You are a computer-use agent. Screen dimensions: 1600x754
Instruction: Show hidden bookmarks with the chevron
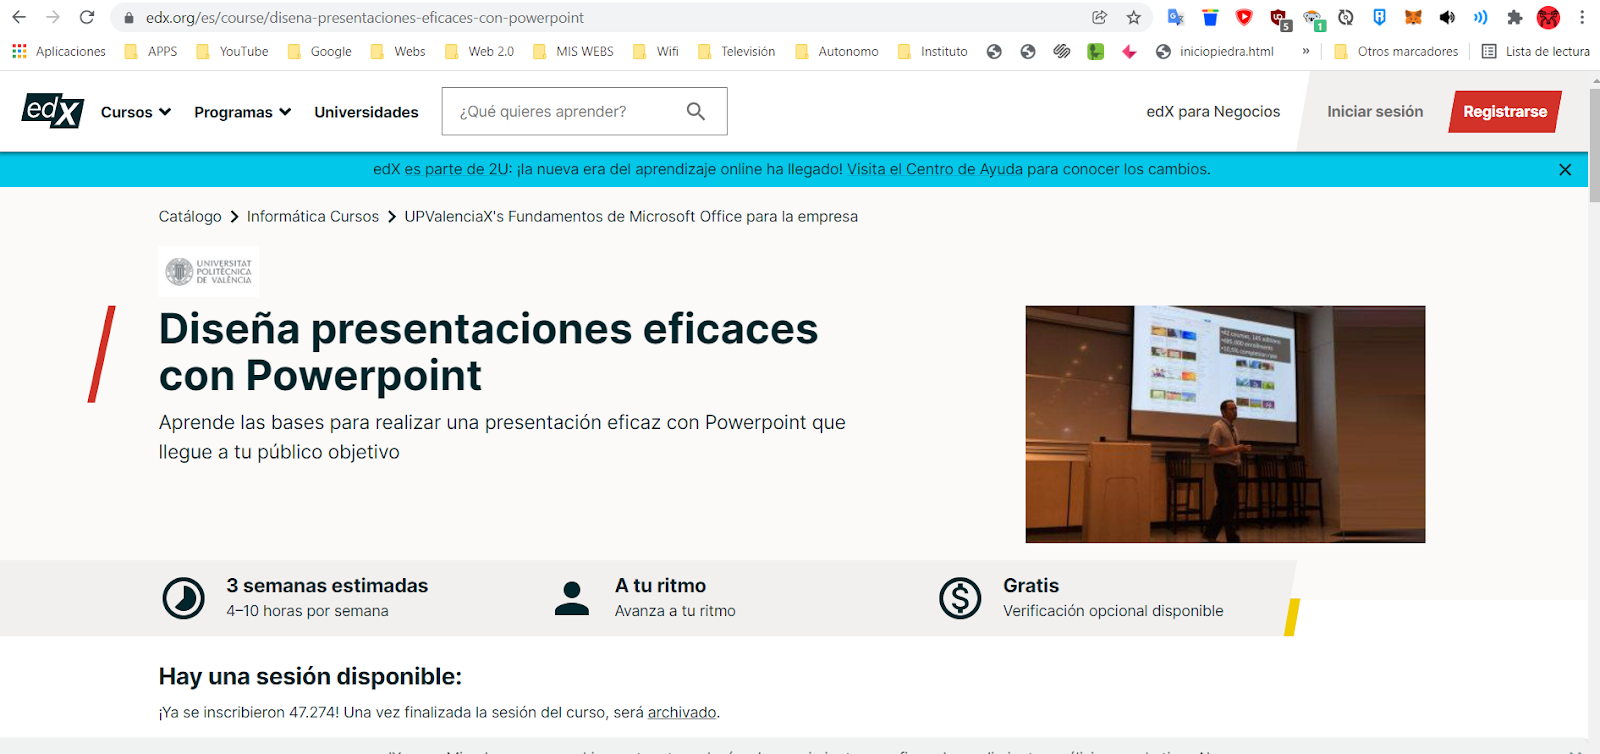(x=1305, y=51)
